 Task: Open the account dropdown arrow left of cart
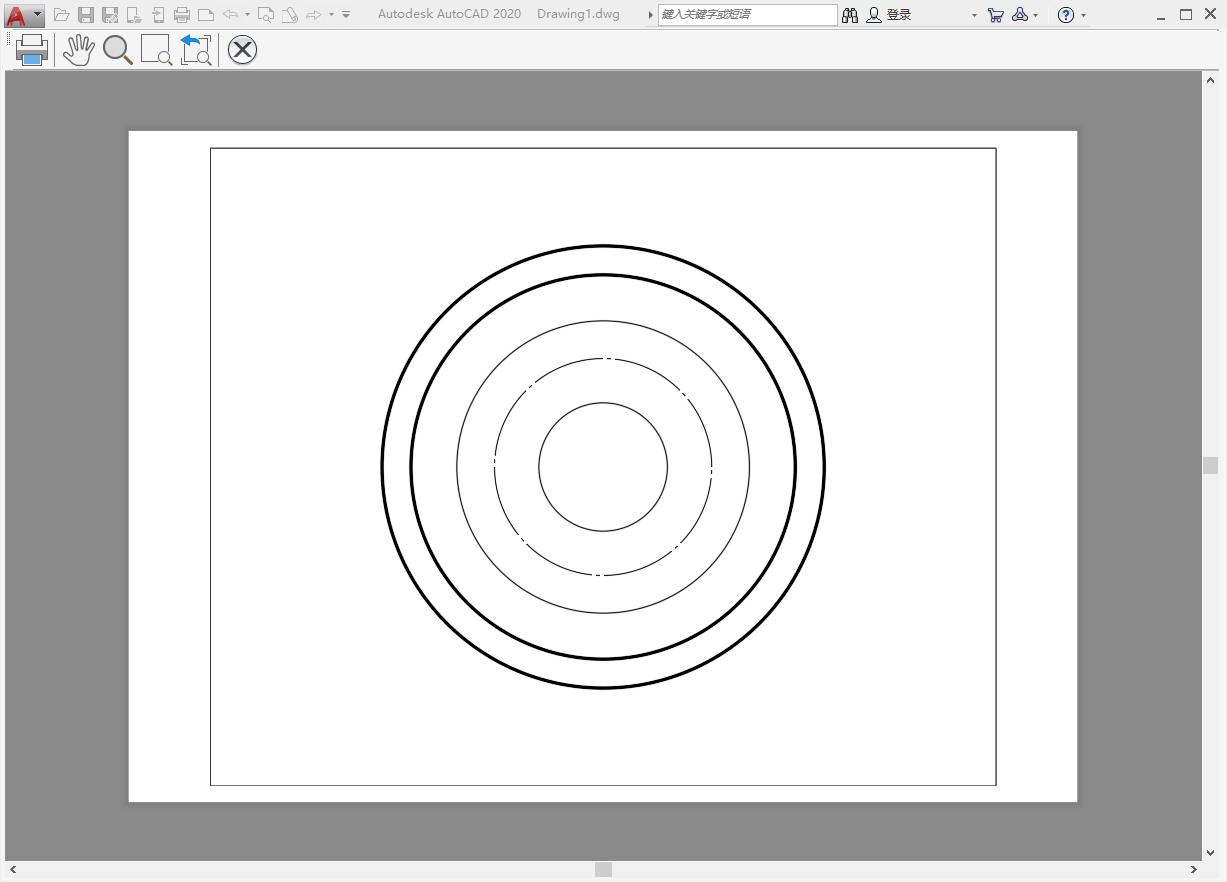(974, 16)
